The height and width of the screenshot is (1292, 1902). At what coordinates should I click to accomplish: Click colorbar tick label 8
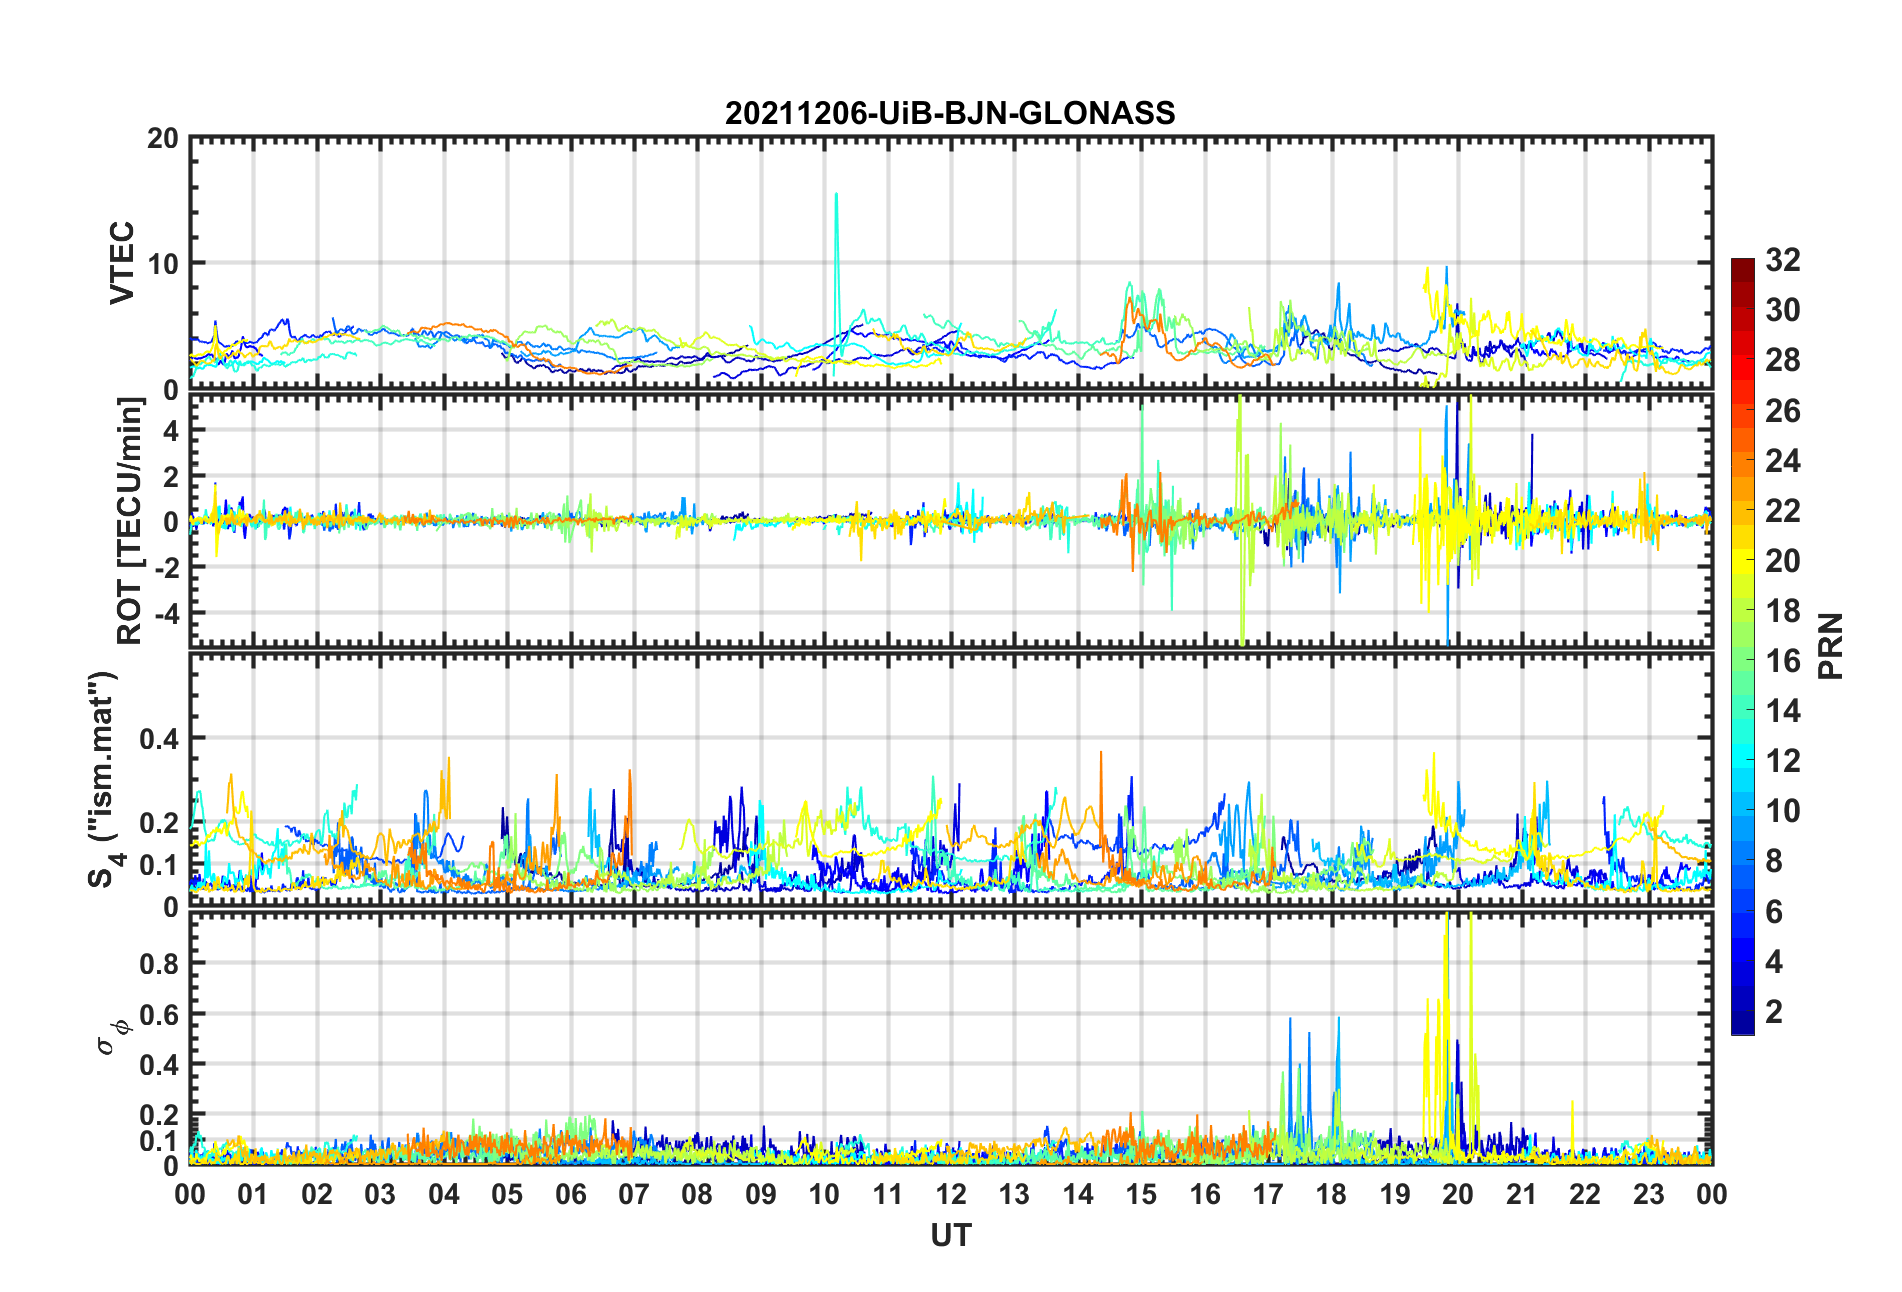click(x=1773, y=861)
